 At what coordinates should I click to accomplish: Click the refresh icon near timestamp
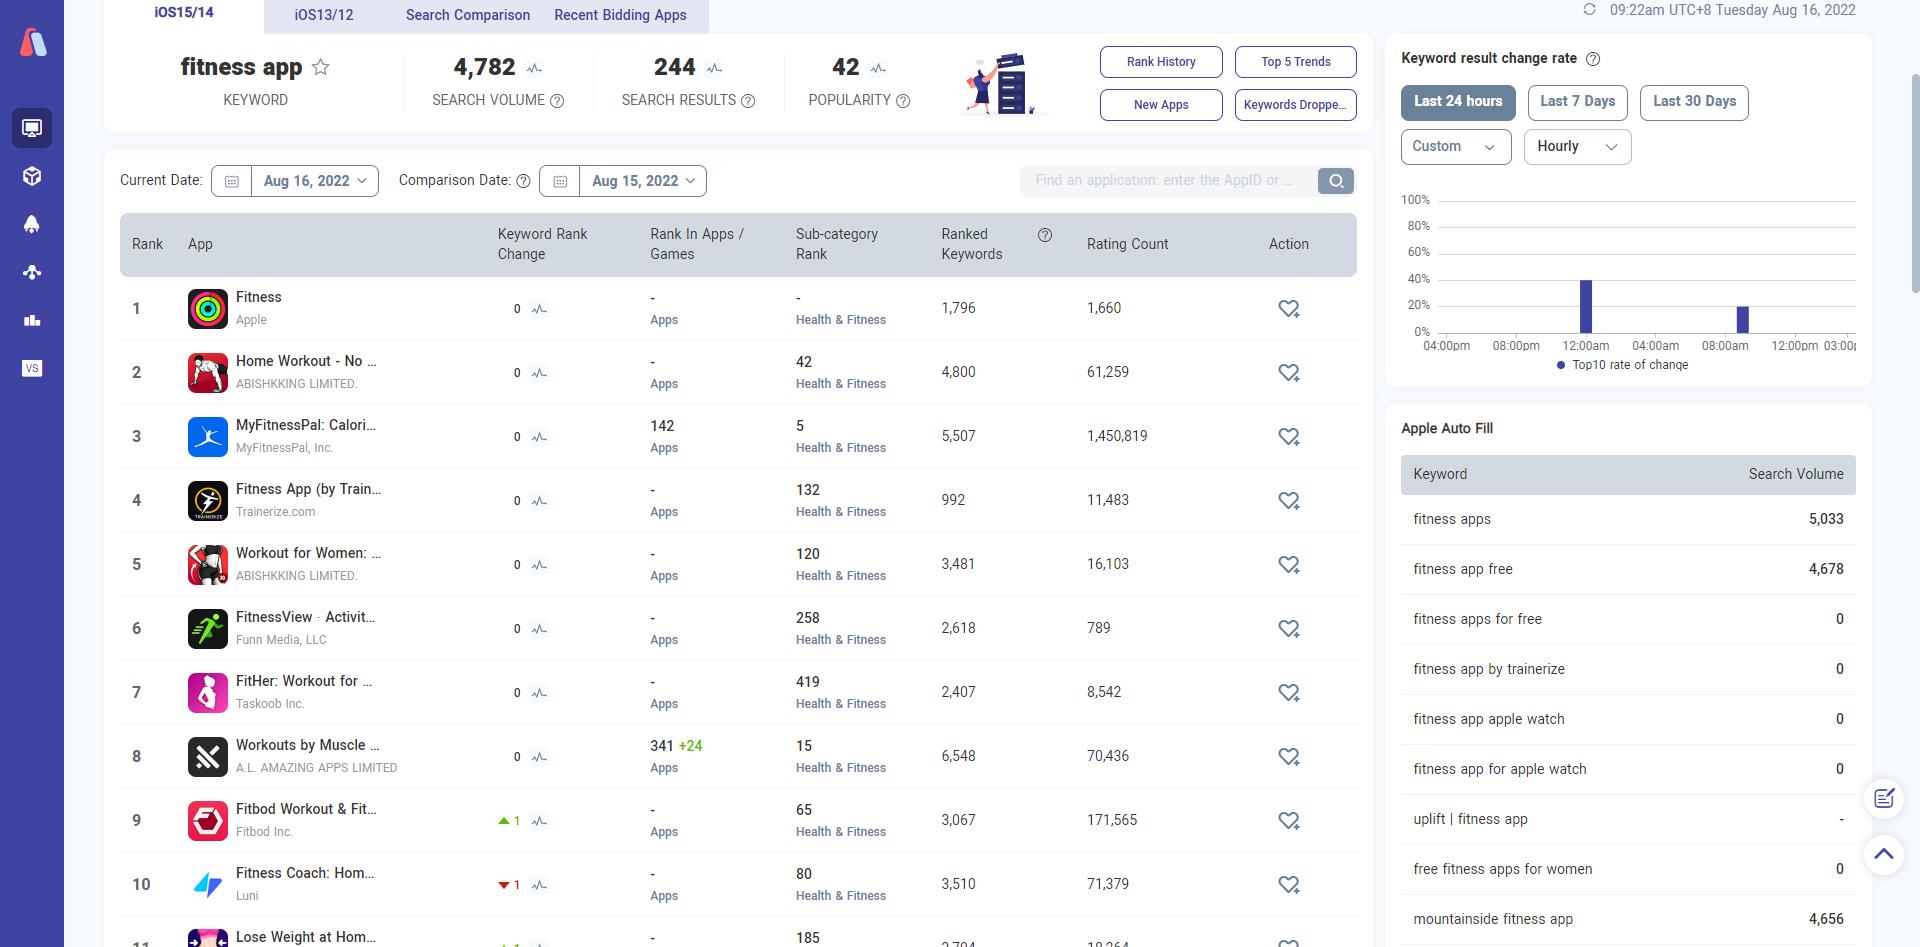point(1589,10)
